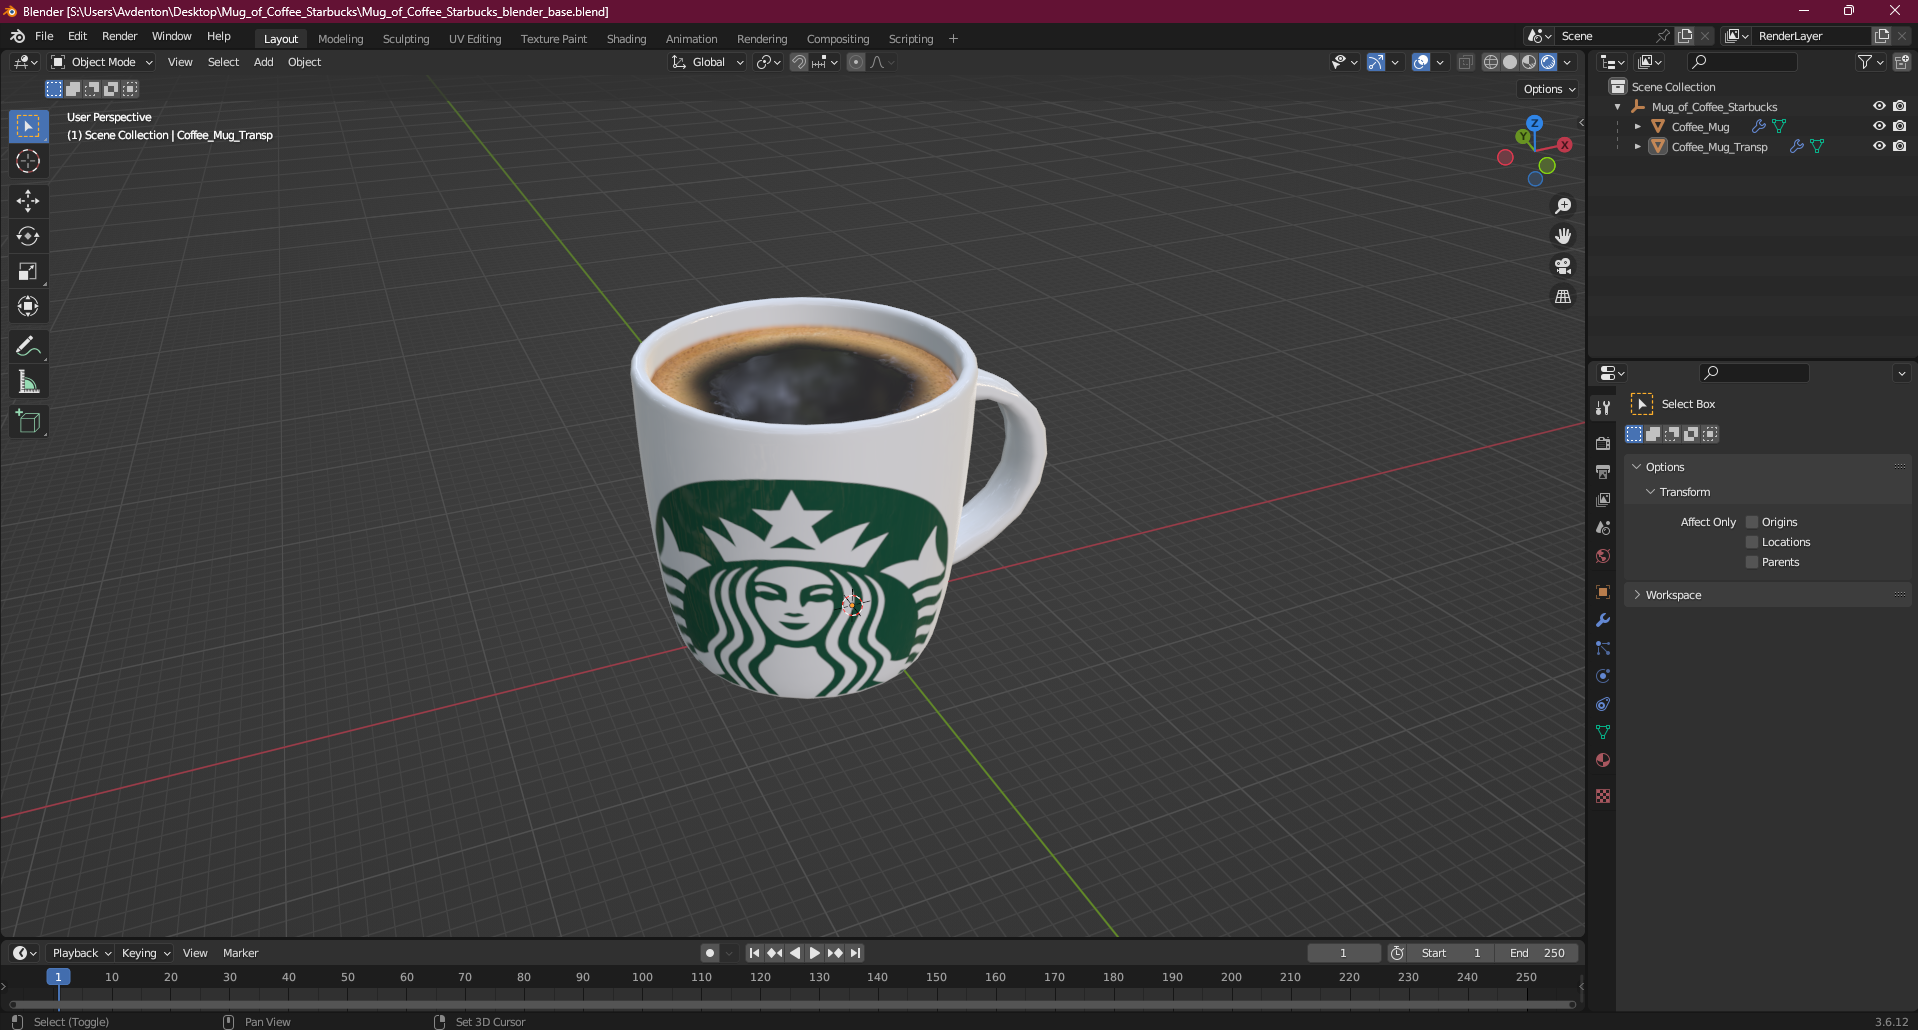Switch to rendered viewport shading
The height and width of the screenshot is (1030, 1918).
(x=1548, y=62)
